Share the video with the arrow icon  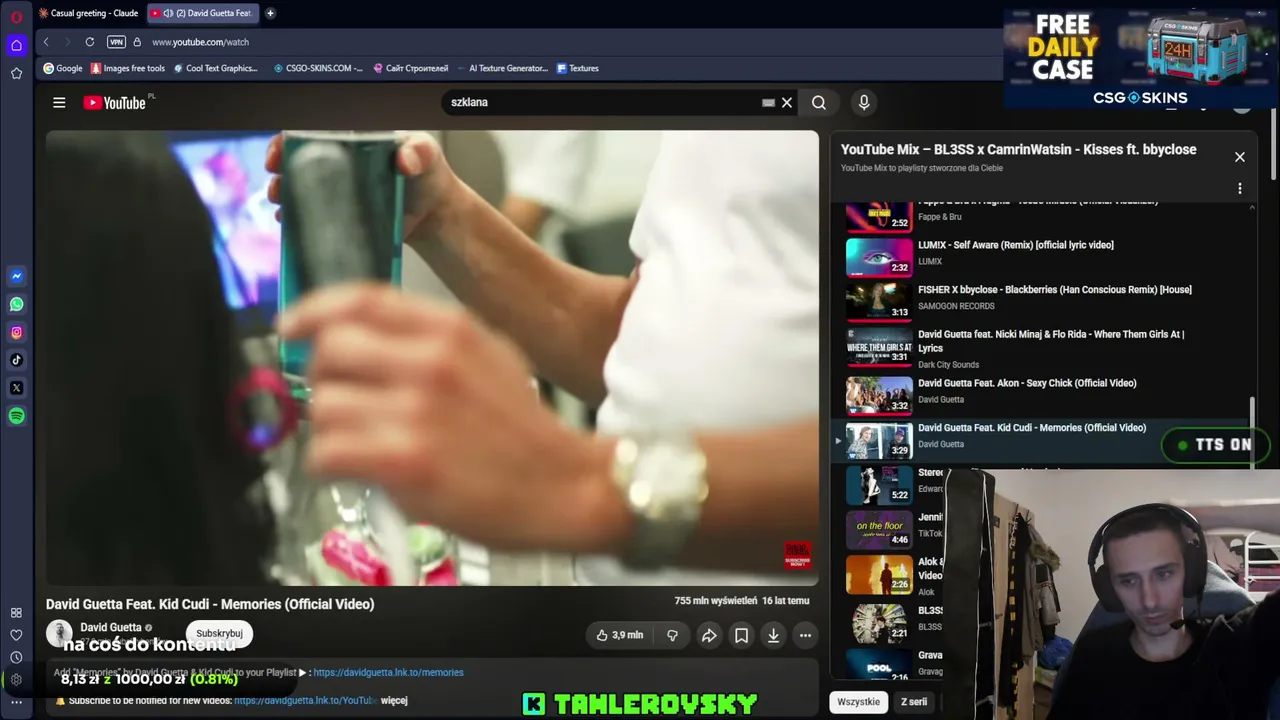709,635
